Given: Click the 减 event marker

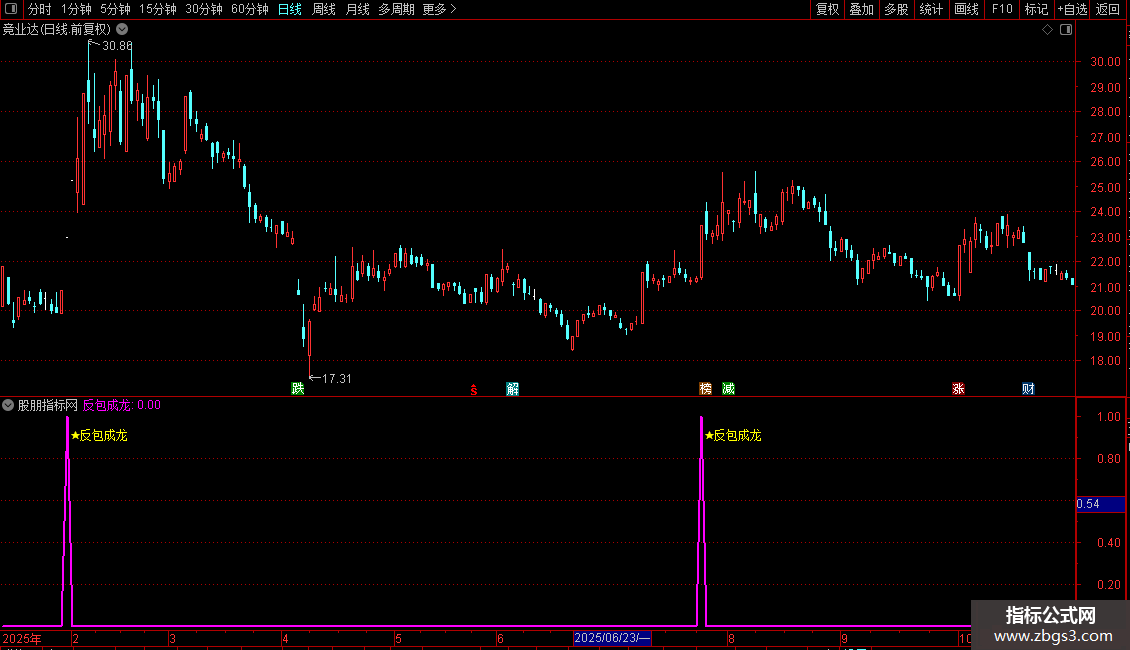Looking at the screenshot, I should tap(729, 388).
